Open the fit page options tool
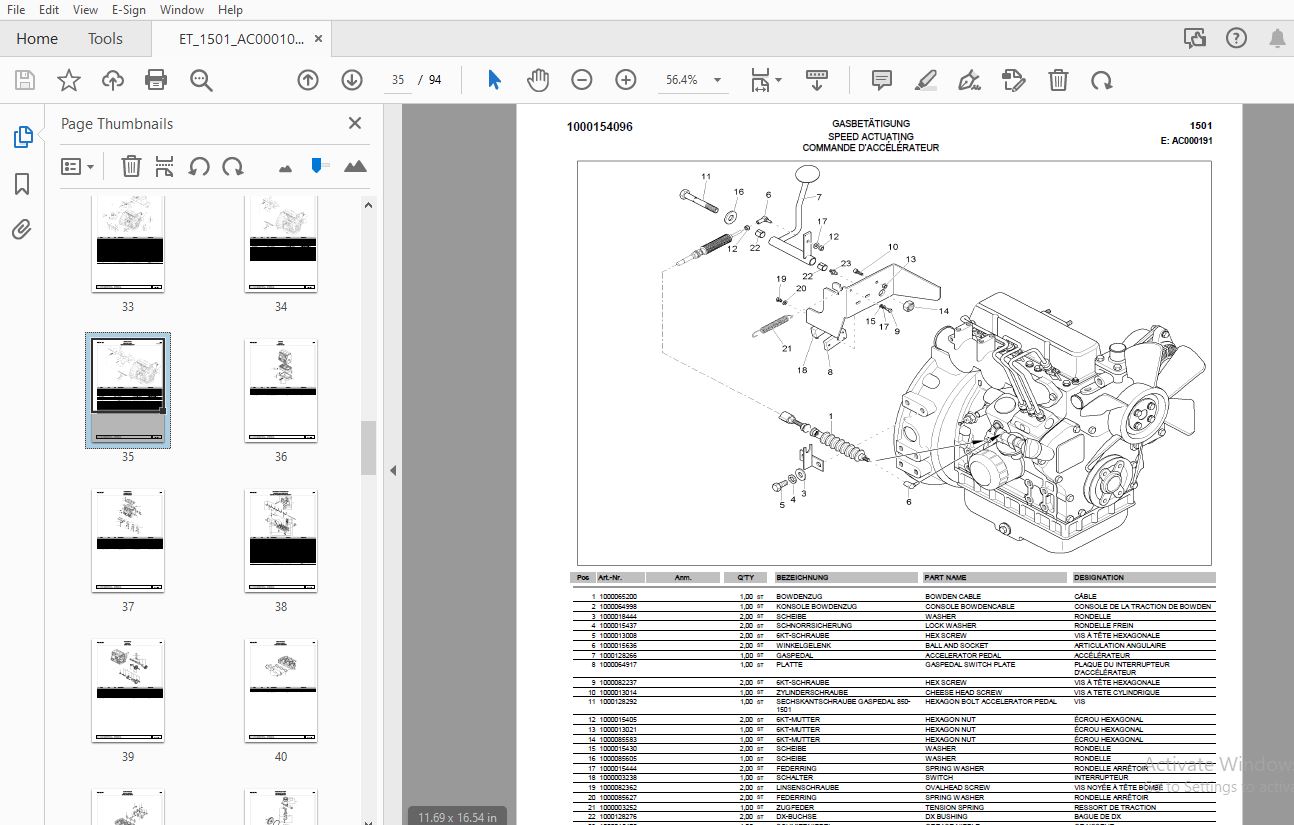1294x825 pixels. click(x=766, y=80)
